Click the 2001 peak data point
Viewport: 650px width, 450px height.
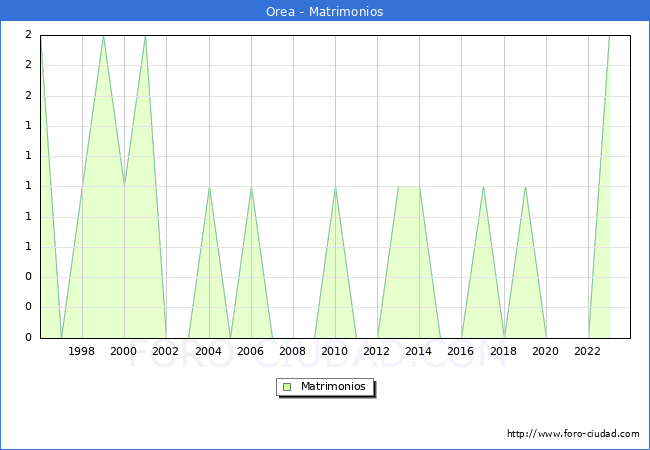146,36
